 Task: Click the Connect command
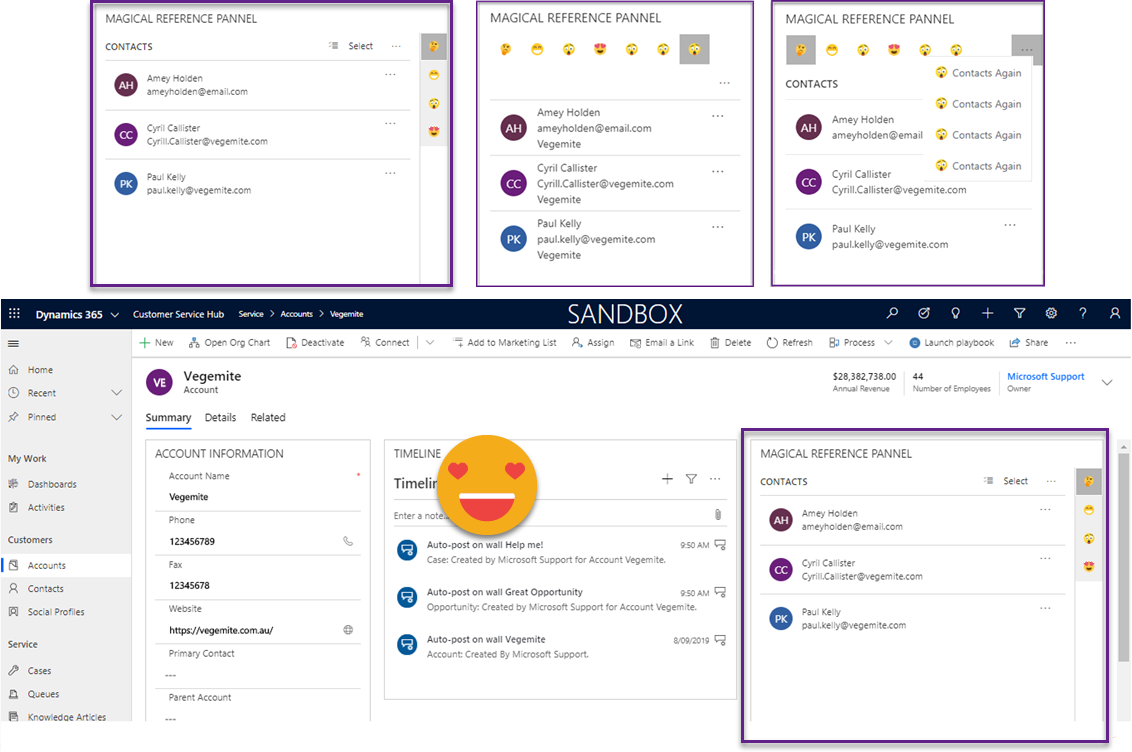click(x=385, y=343)
